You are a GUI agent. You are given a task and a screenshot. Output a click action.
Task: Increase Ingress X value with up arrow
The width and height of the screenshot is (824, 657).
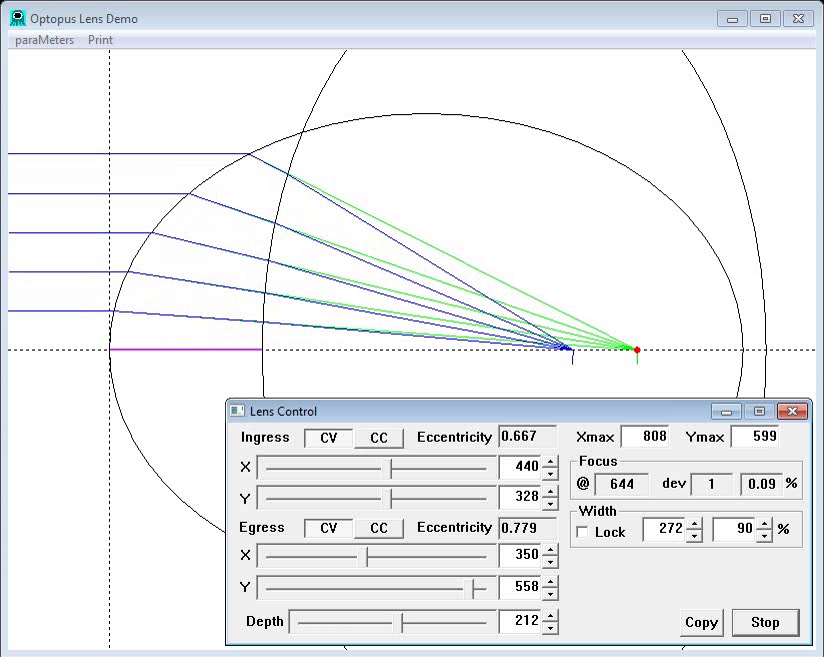550,462
